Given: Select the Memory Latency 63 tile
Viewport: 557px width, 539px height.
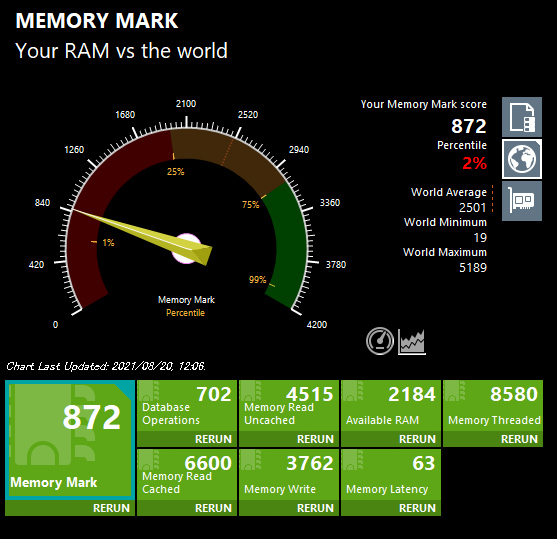Looking at the screenshot, I should pos(391,475).
